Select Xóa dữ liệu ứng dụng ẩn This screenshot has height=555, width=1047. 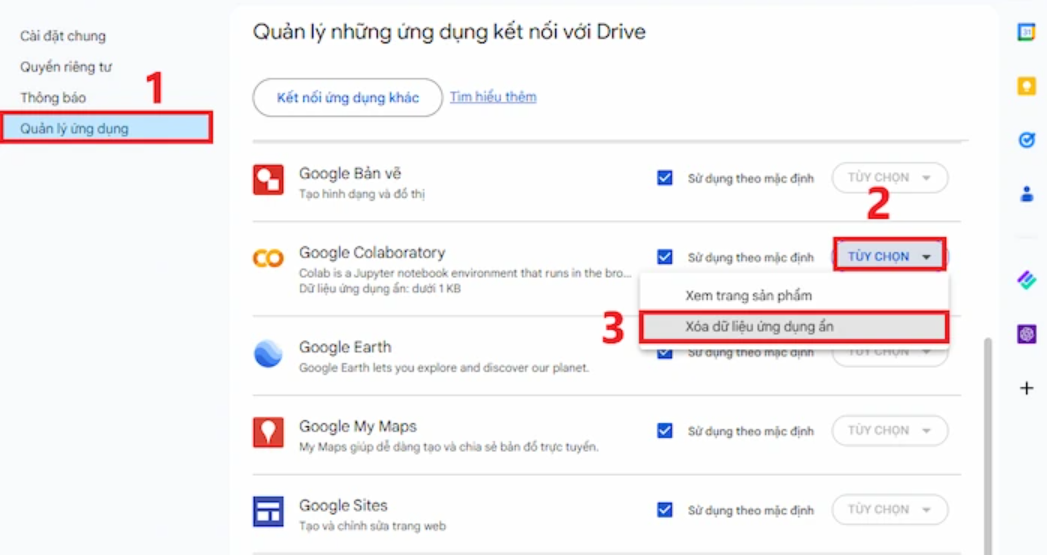(793, 327)
